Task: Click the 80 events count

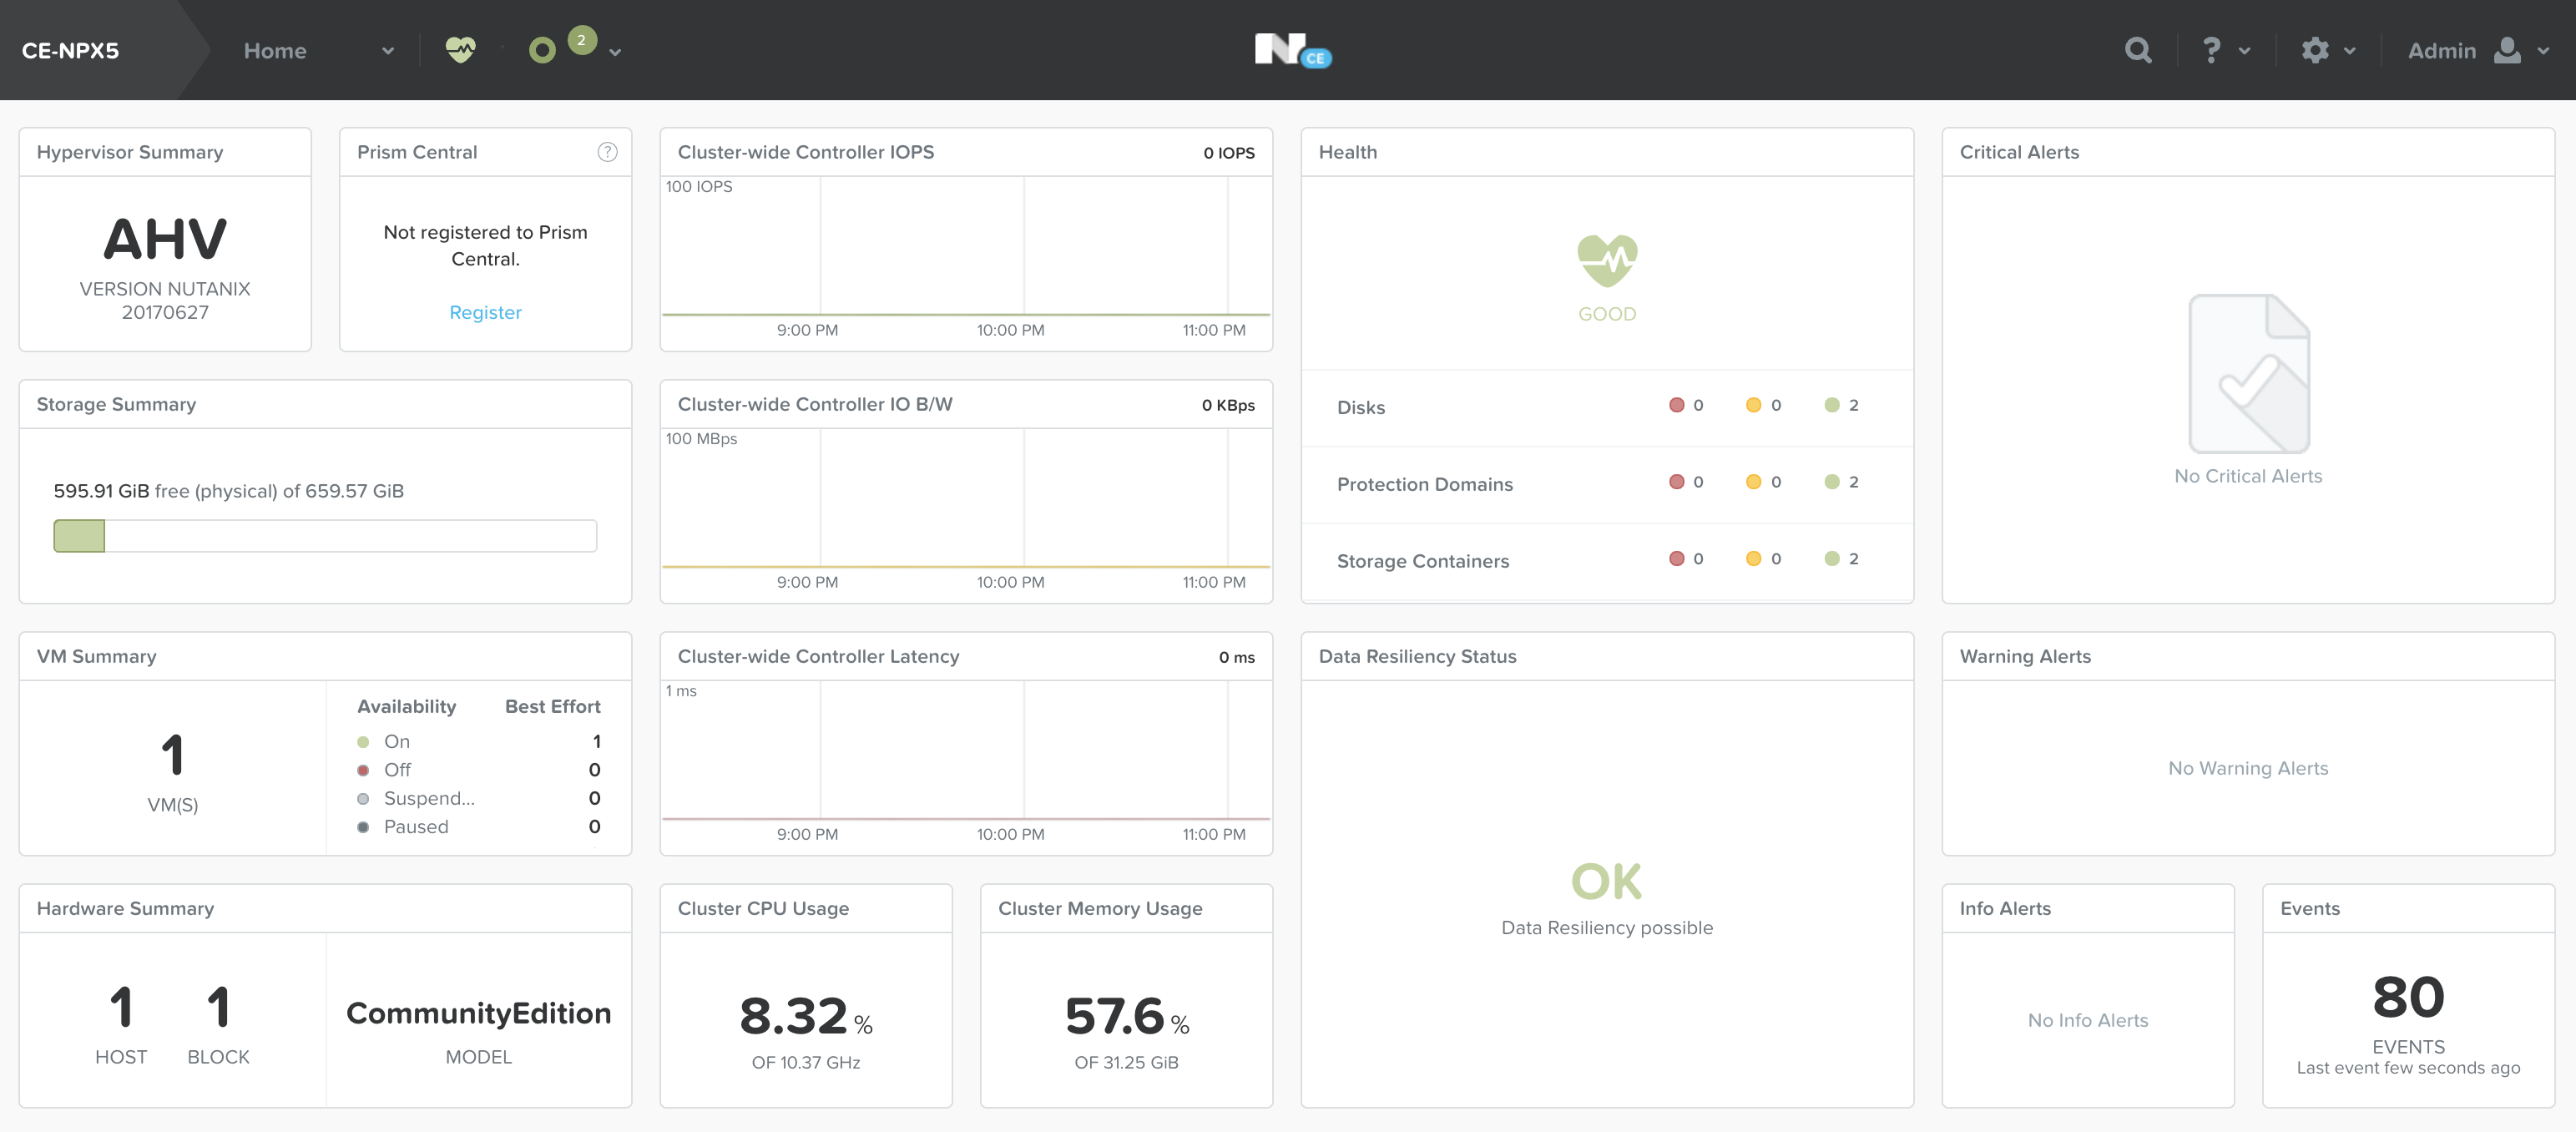Action: [x=2408, y=997]
